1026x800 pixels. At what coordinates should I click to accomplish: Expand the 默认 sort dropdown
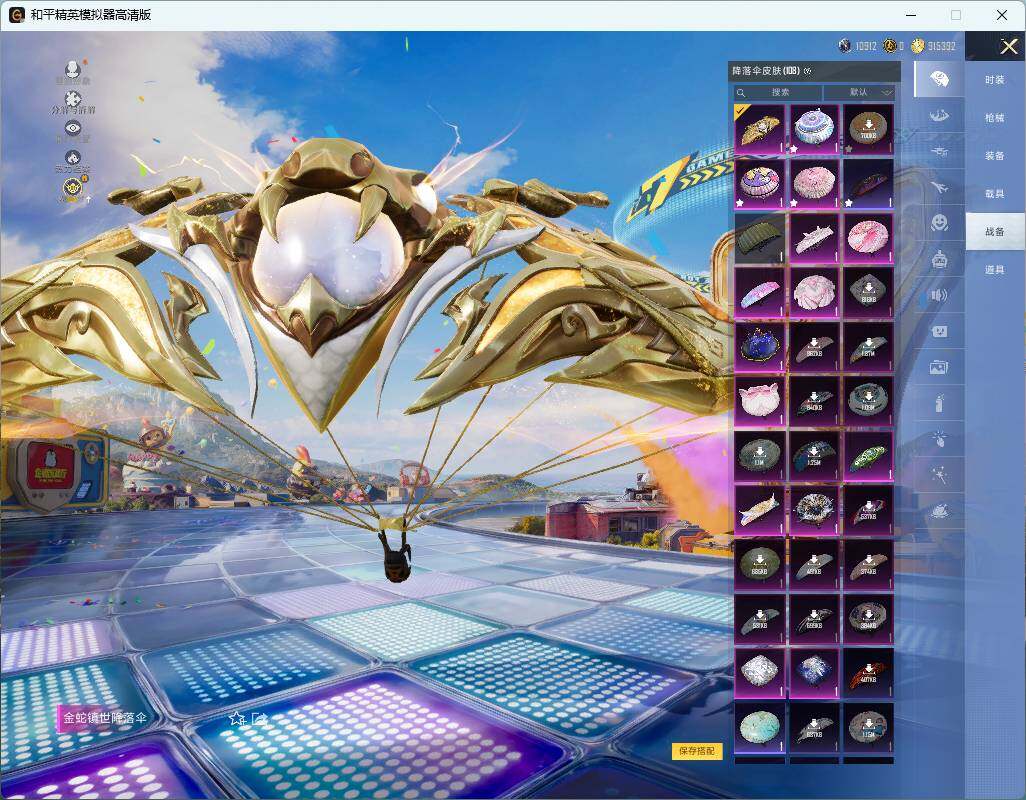point(859,93)
